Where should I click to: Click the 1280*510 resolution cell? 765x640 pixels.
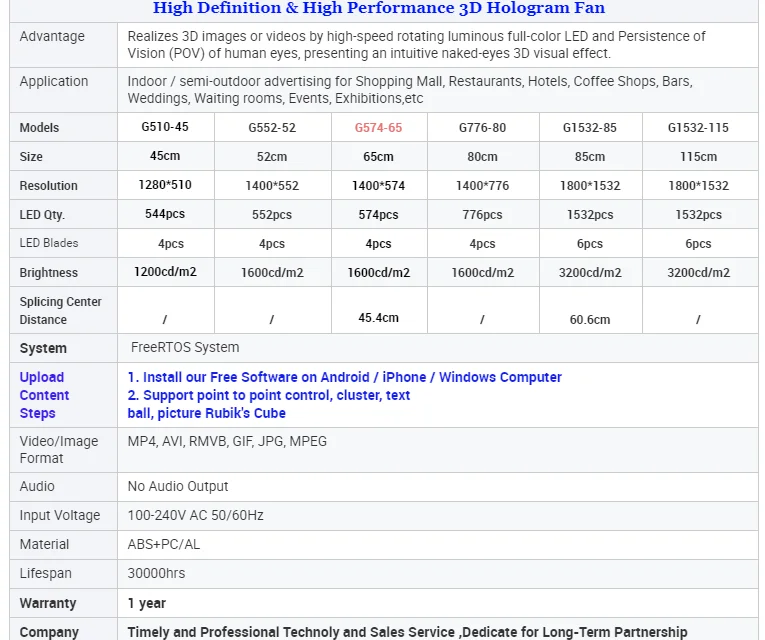coord(165,185)
